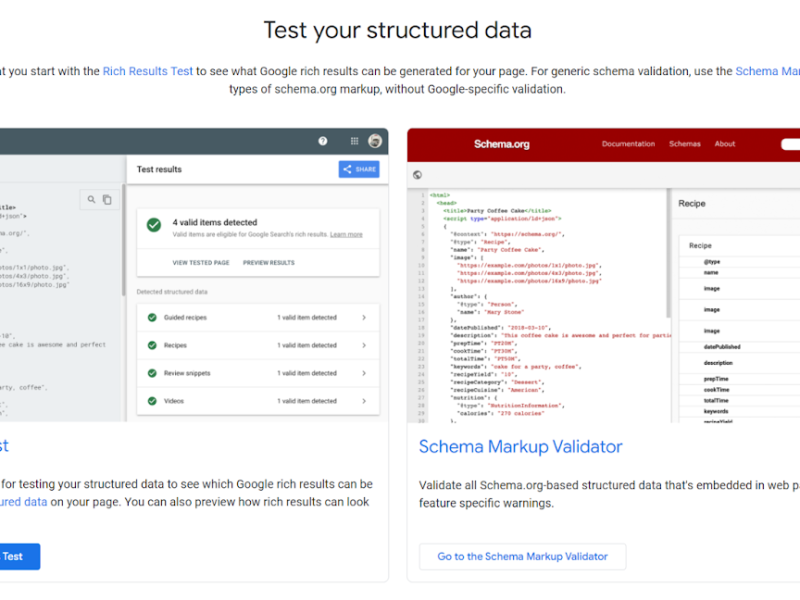800x600 pixels.
Task: Select the Schemas menu item
Action: click(x=685, y=144)
